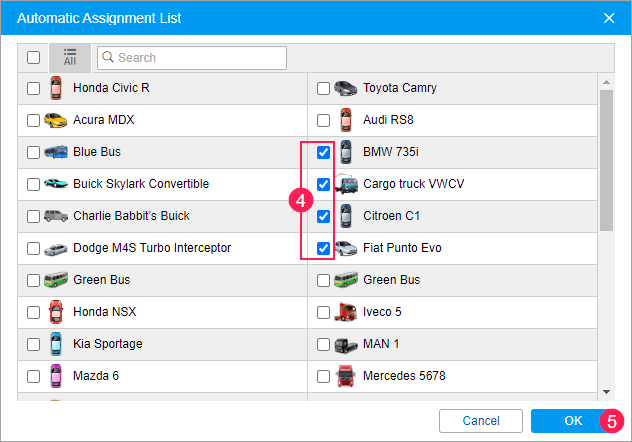
Task: Click the pink Mazda 6 car icon
Action: point(56,376)
